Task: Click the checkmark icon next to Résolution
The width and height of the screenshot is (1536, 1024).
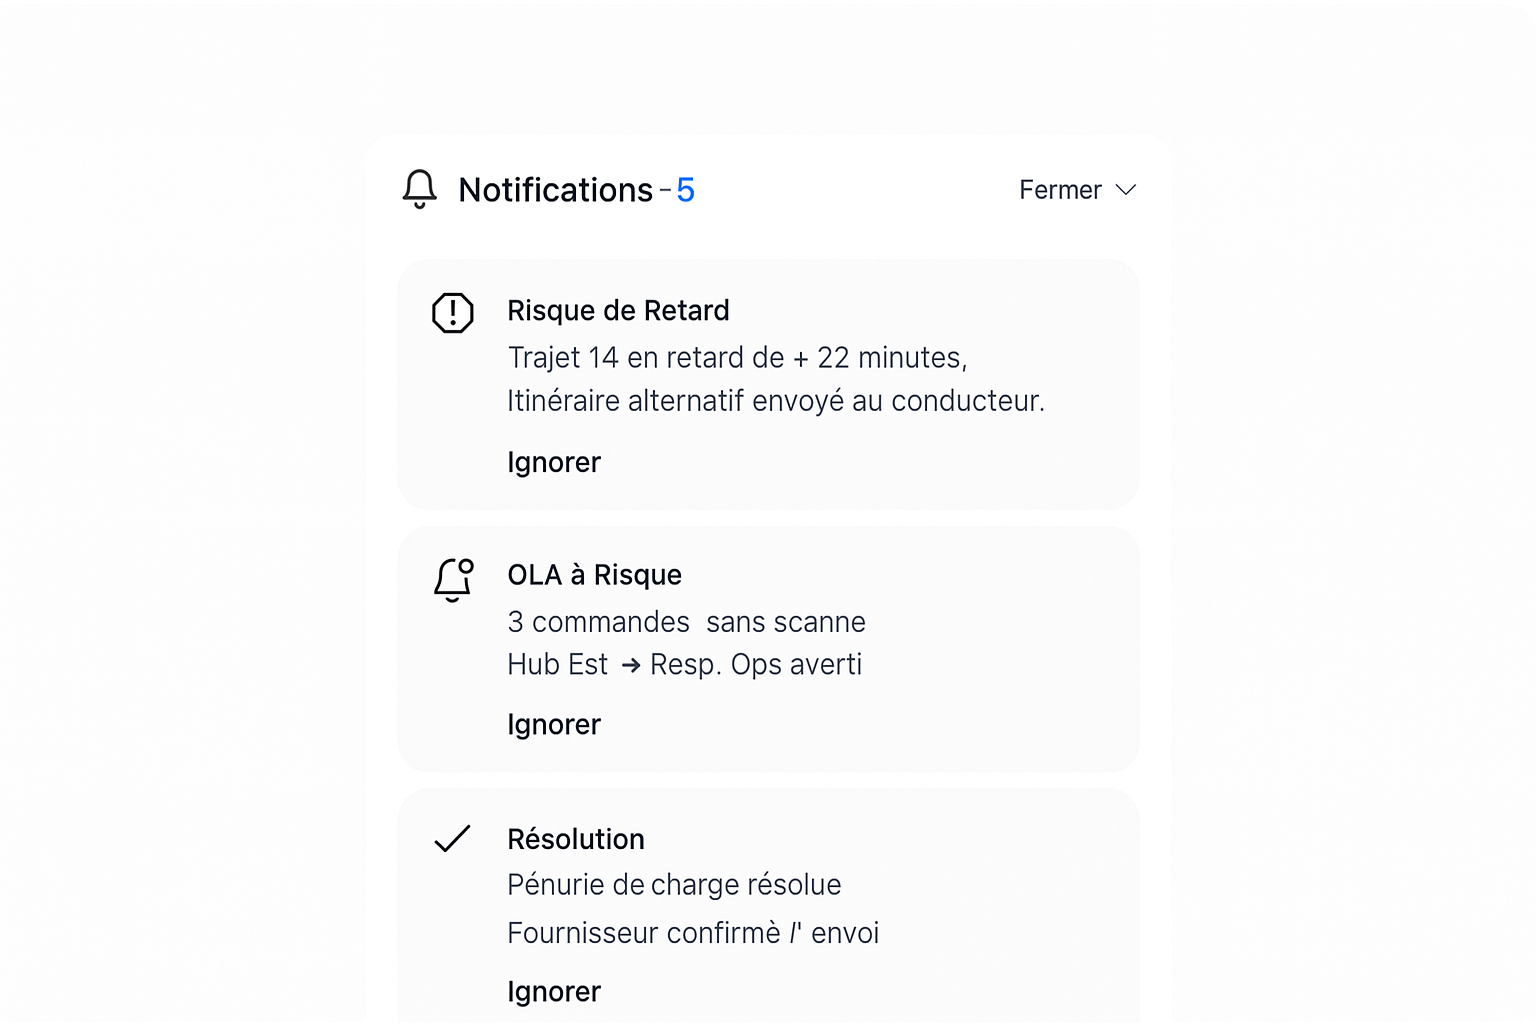Action: coord(452,839)
